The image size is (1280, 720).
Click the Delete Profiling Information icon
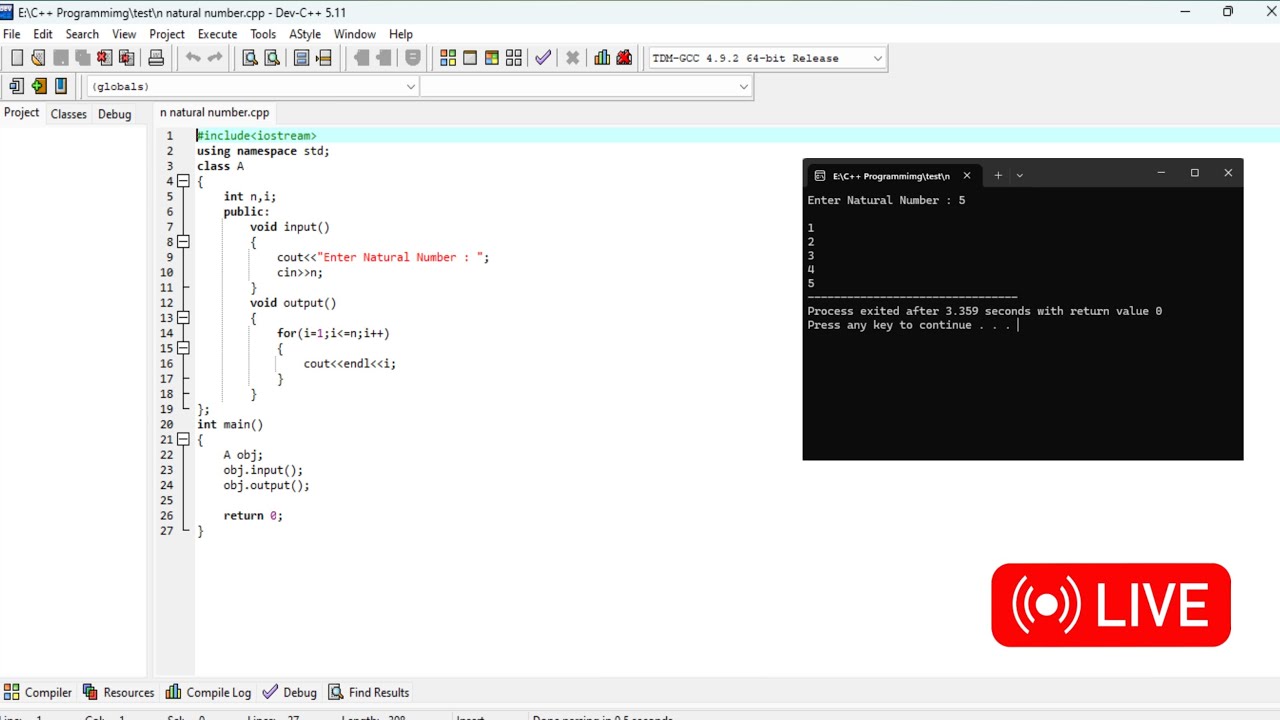pyautogui.click(x=624, y=58)
